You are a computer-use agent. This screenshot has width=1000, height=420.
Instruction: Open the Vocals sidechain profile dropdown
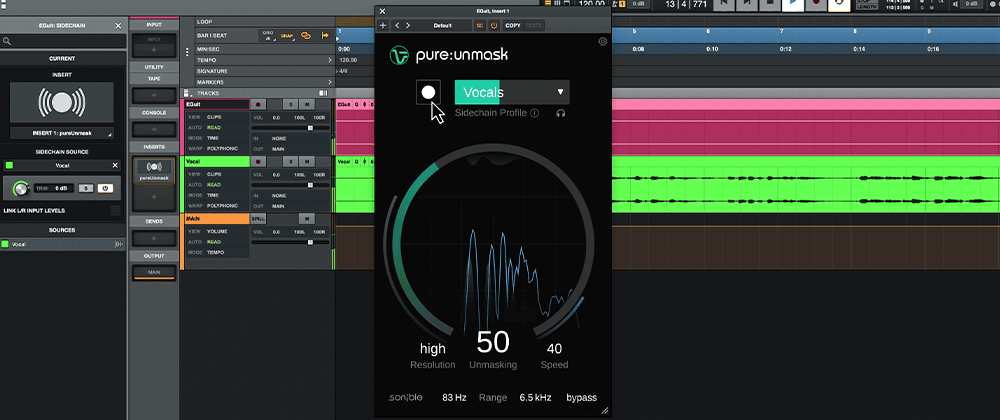[511, 92]
